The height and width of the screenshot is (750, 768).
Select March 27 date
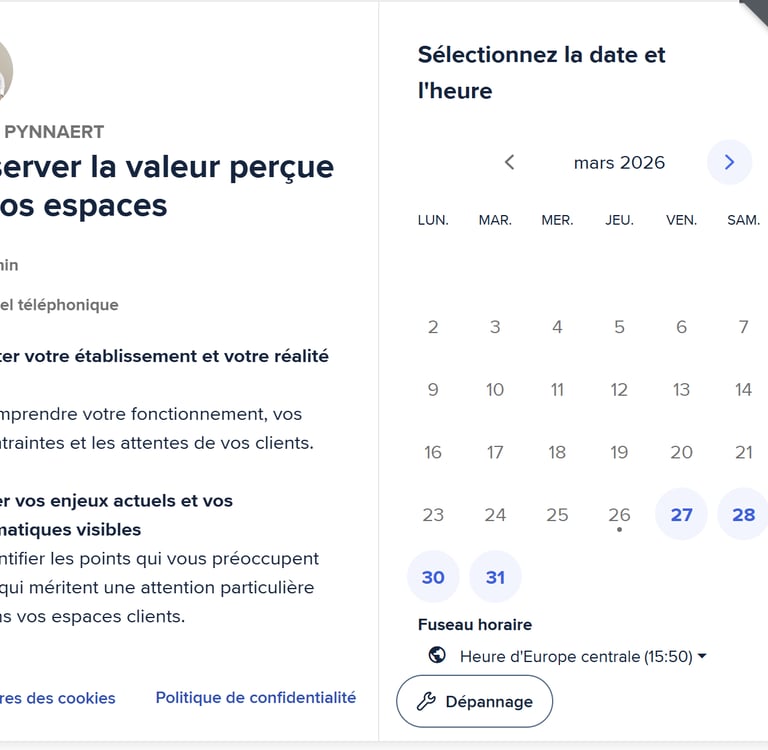(x=681, y=514)
